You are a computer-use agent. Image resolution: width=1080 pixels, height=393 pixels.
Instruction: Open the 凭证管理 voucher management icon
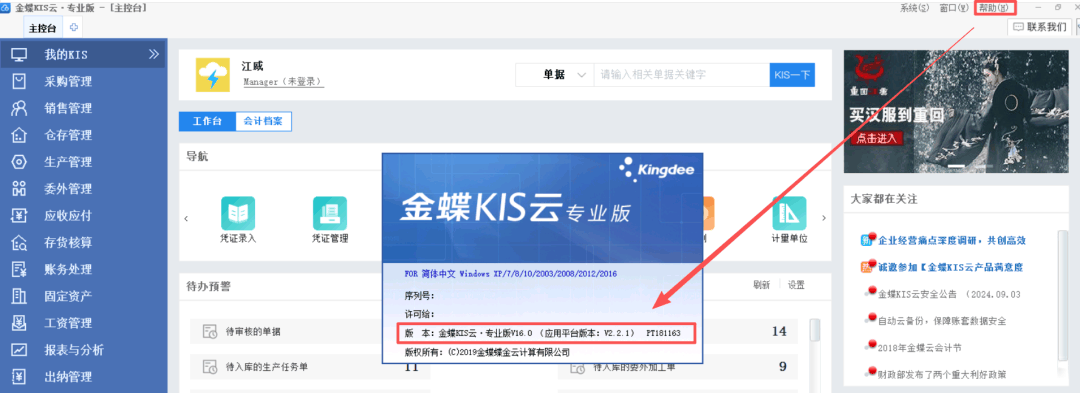click(330, 220)
